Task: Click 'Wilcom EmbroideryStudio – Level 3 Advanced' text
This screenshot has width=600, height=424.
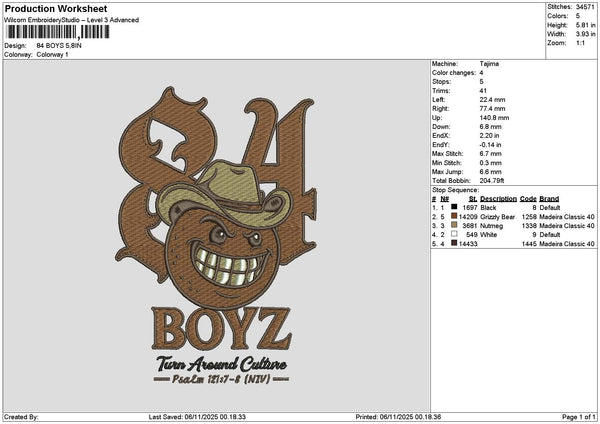Action: 71,20
